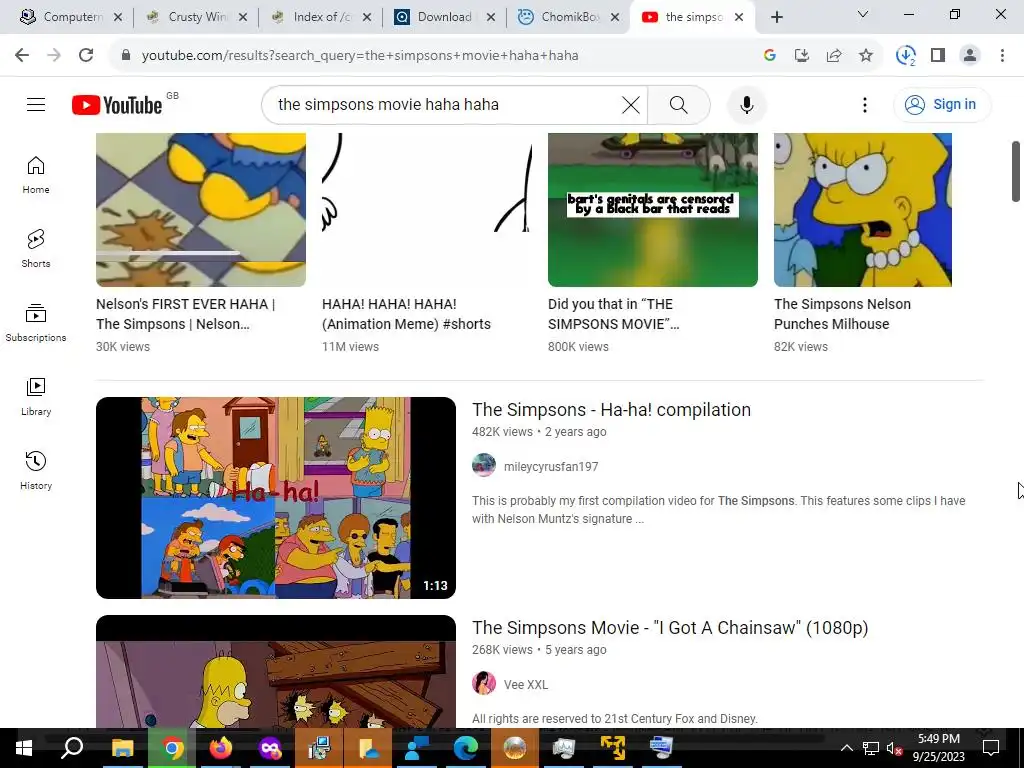Sign in to YouTube
The width and height of the screenshot is (1024, 768).
click(941, 104)
